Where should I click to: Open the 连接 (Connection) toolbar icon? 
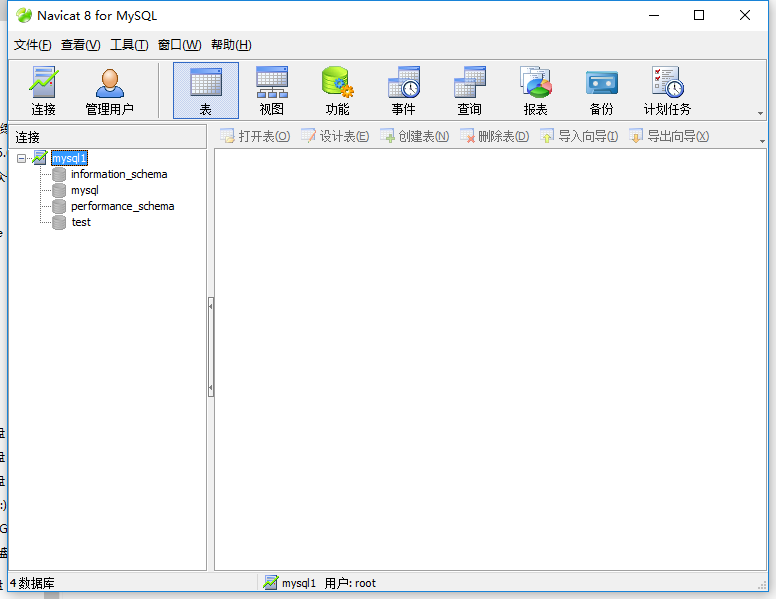[44, 91]
